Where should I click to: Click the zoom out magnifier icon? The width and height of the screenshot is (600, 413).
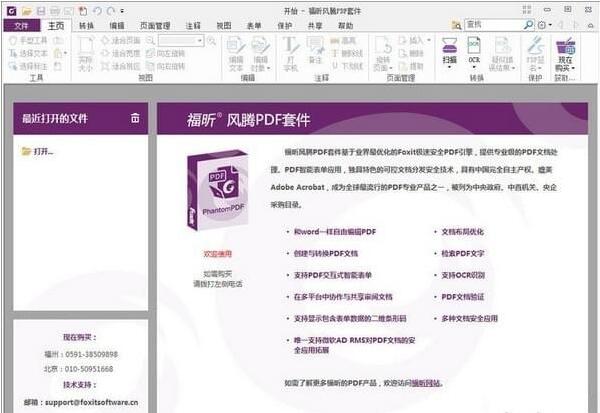(150, 40)
